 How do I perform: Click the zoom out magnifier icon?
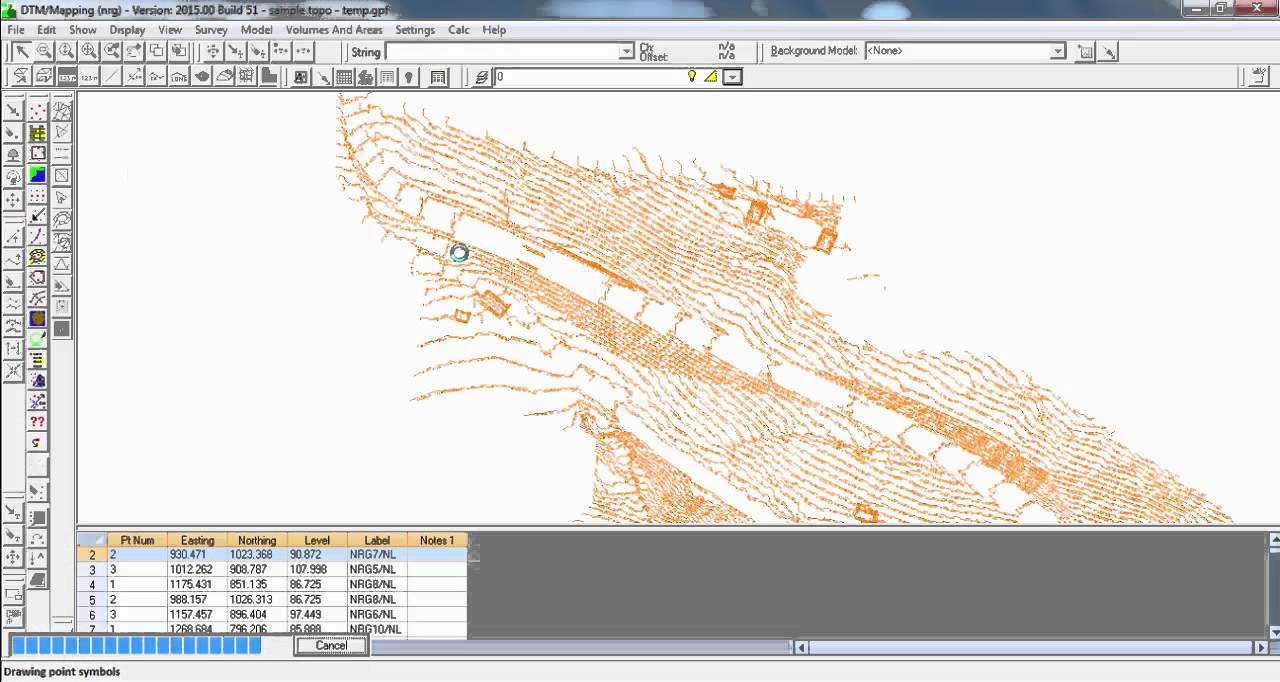tap(44, 51)
